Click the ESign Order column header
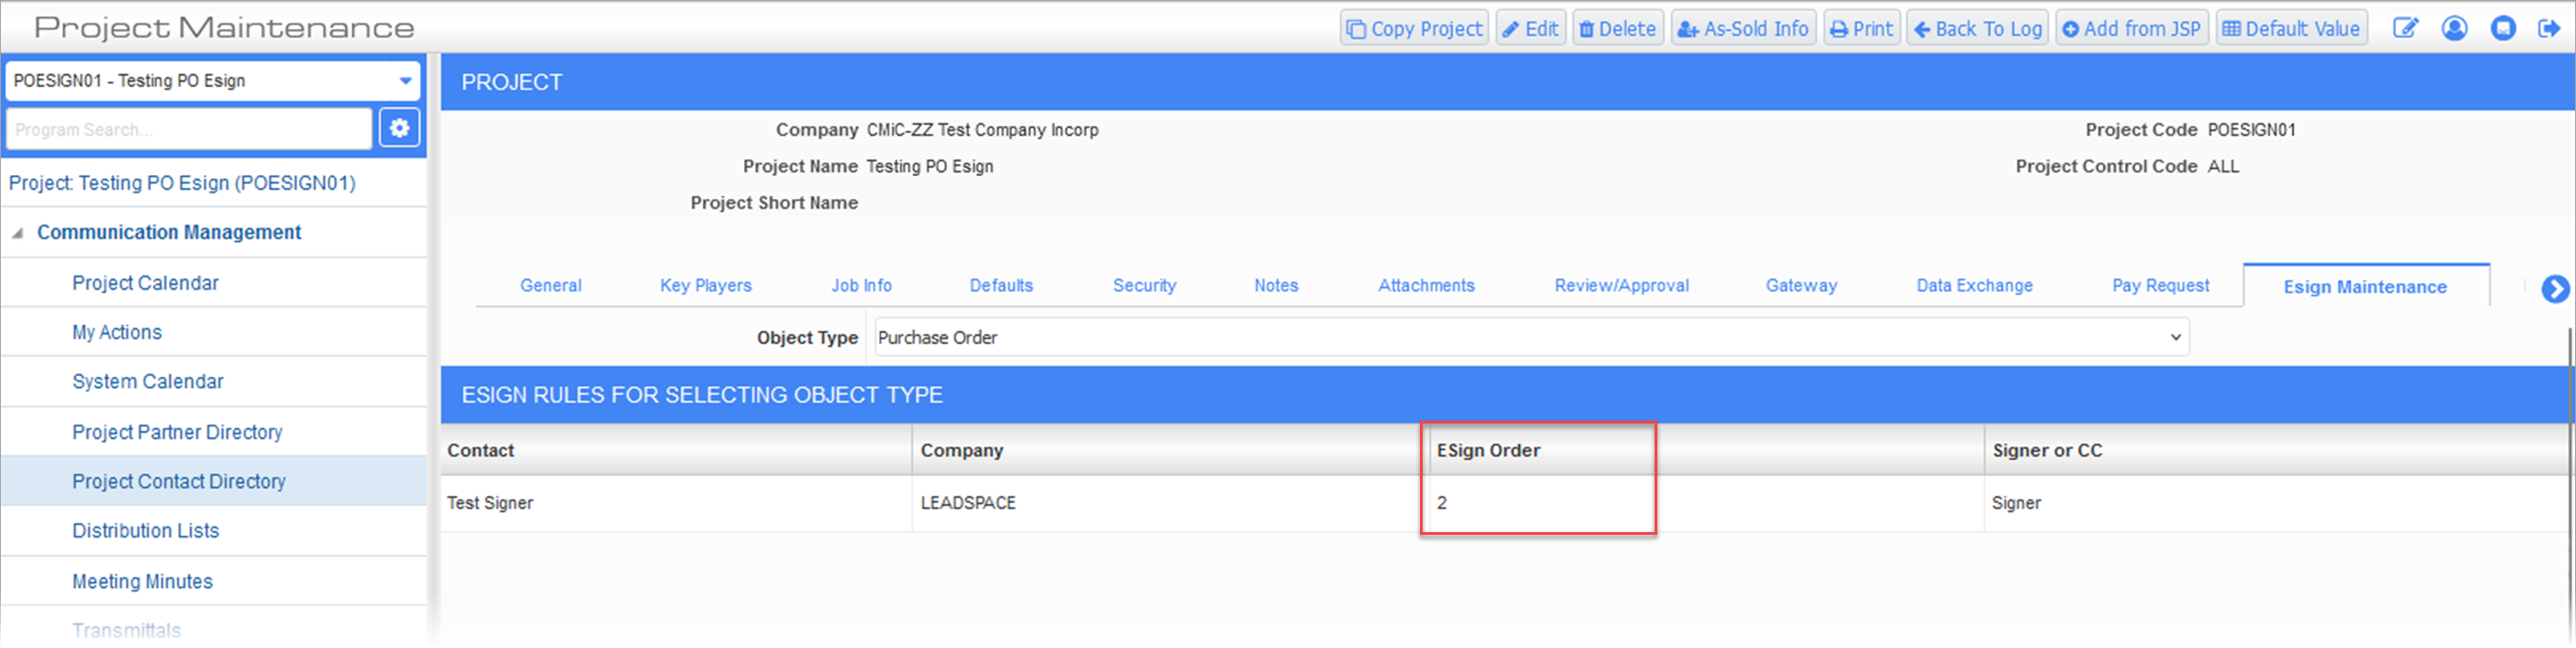2576x648 pixels. [1707, 450]
